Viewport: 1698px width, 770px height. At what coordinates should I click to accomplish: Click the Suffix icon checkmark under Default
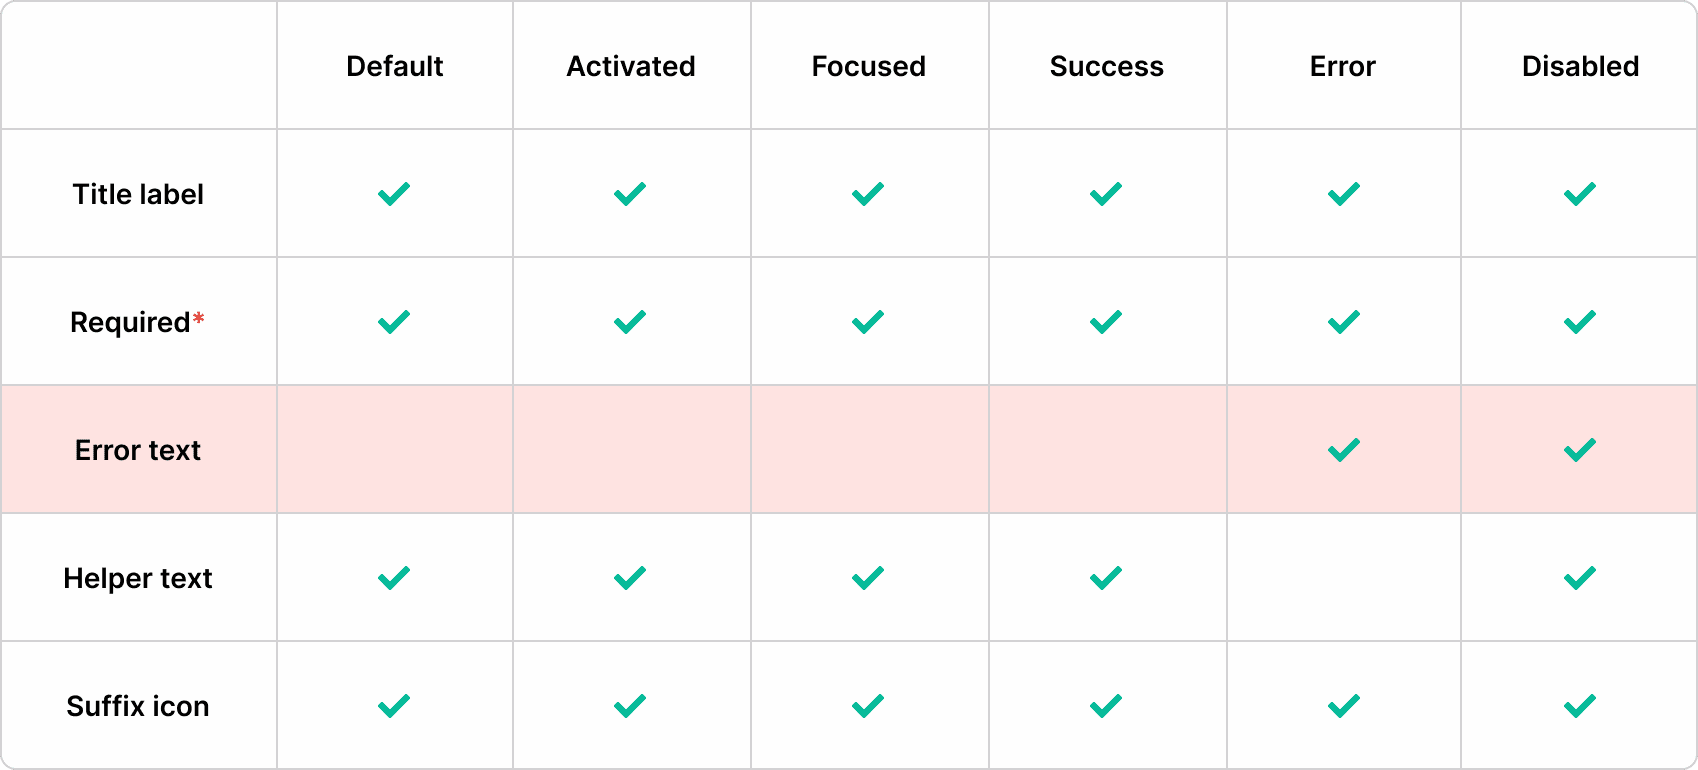point(394,706)
